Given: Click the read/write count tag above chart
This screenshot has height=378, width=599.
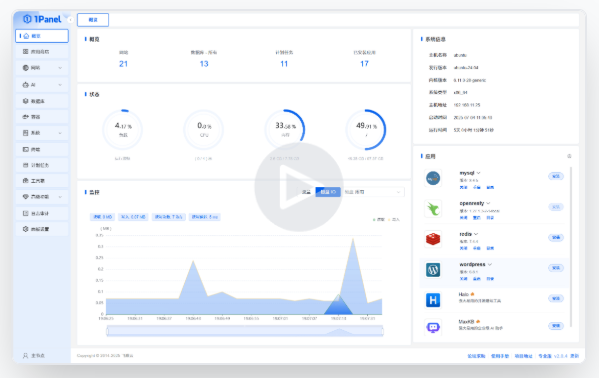Looking at the screenshot, I should click(x=168, y=217).
